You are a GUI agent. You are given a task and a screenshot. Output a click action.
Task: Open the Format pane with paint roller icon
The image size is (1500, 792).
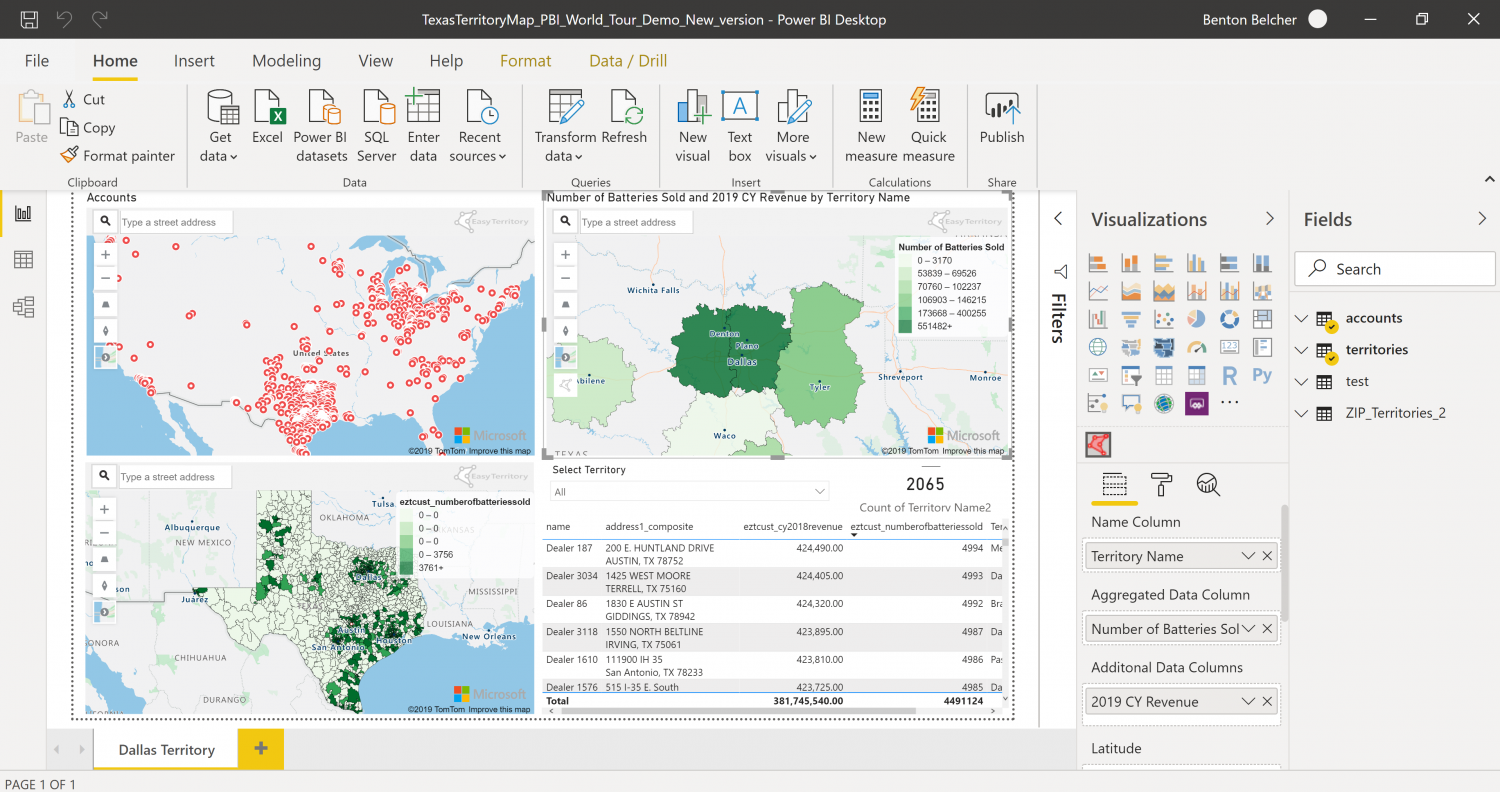click(x=1161, y=484)
